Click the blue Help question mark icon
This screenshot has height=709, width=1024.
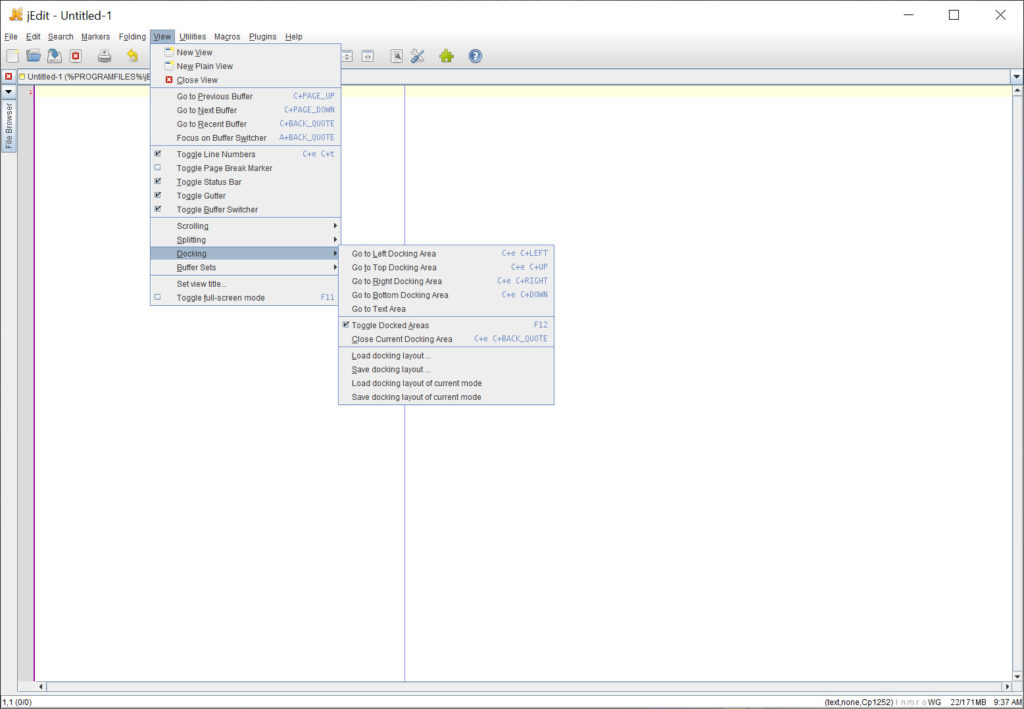coord(475,56)
